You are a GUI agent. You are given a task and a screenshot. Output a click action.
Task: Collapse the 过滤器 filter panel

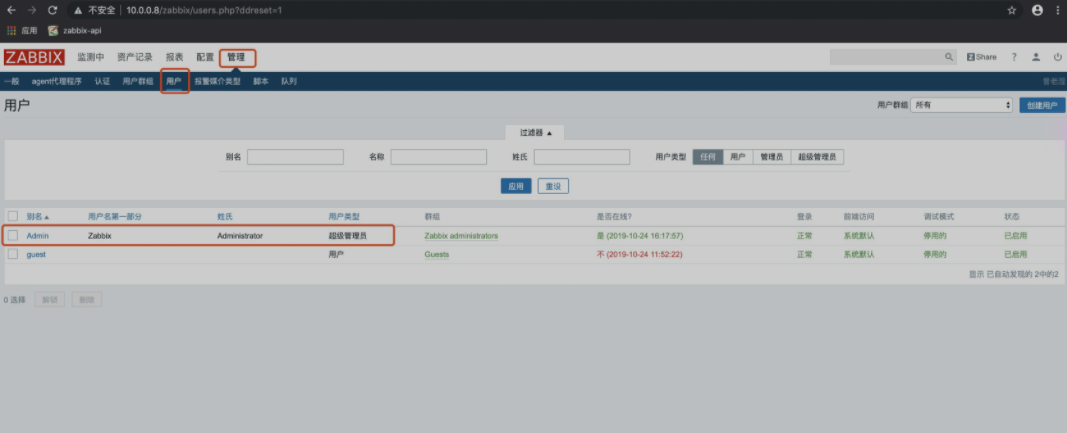pyautogui.click(x=536, y=133)
